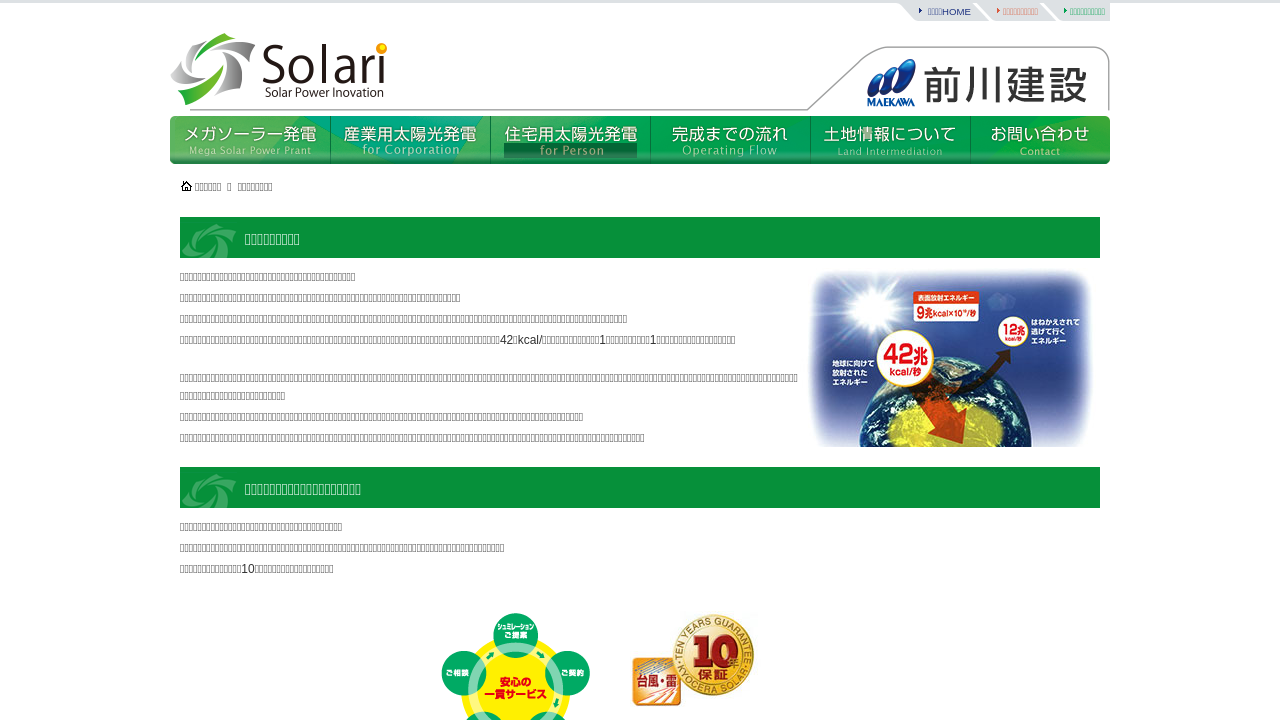Click the HOME link at top
1280x720 pixels.
[x=948, y=12]
